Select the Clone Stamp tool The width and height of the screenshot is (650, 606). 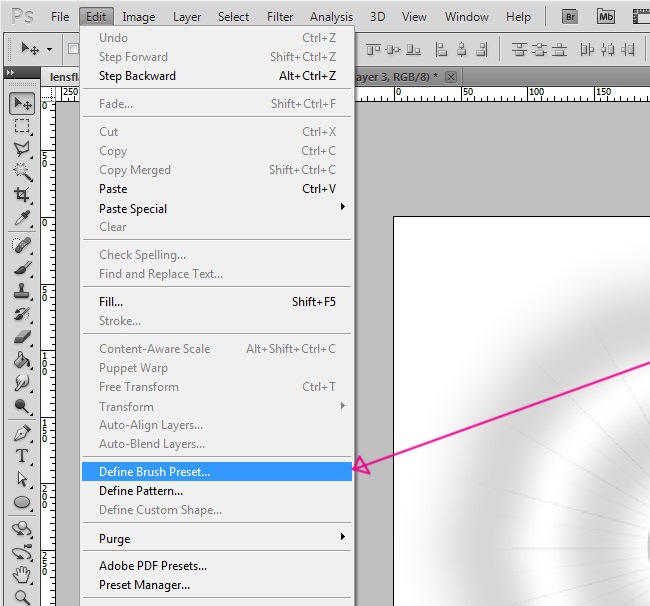[22, 291]
